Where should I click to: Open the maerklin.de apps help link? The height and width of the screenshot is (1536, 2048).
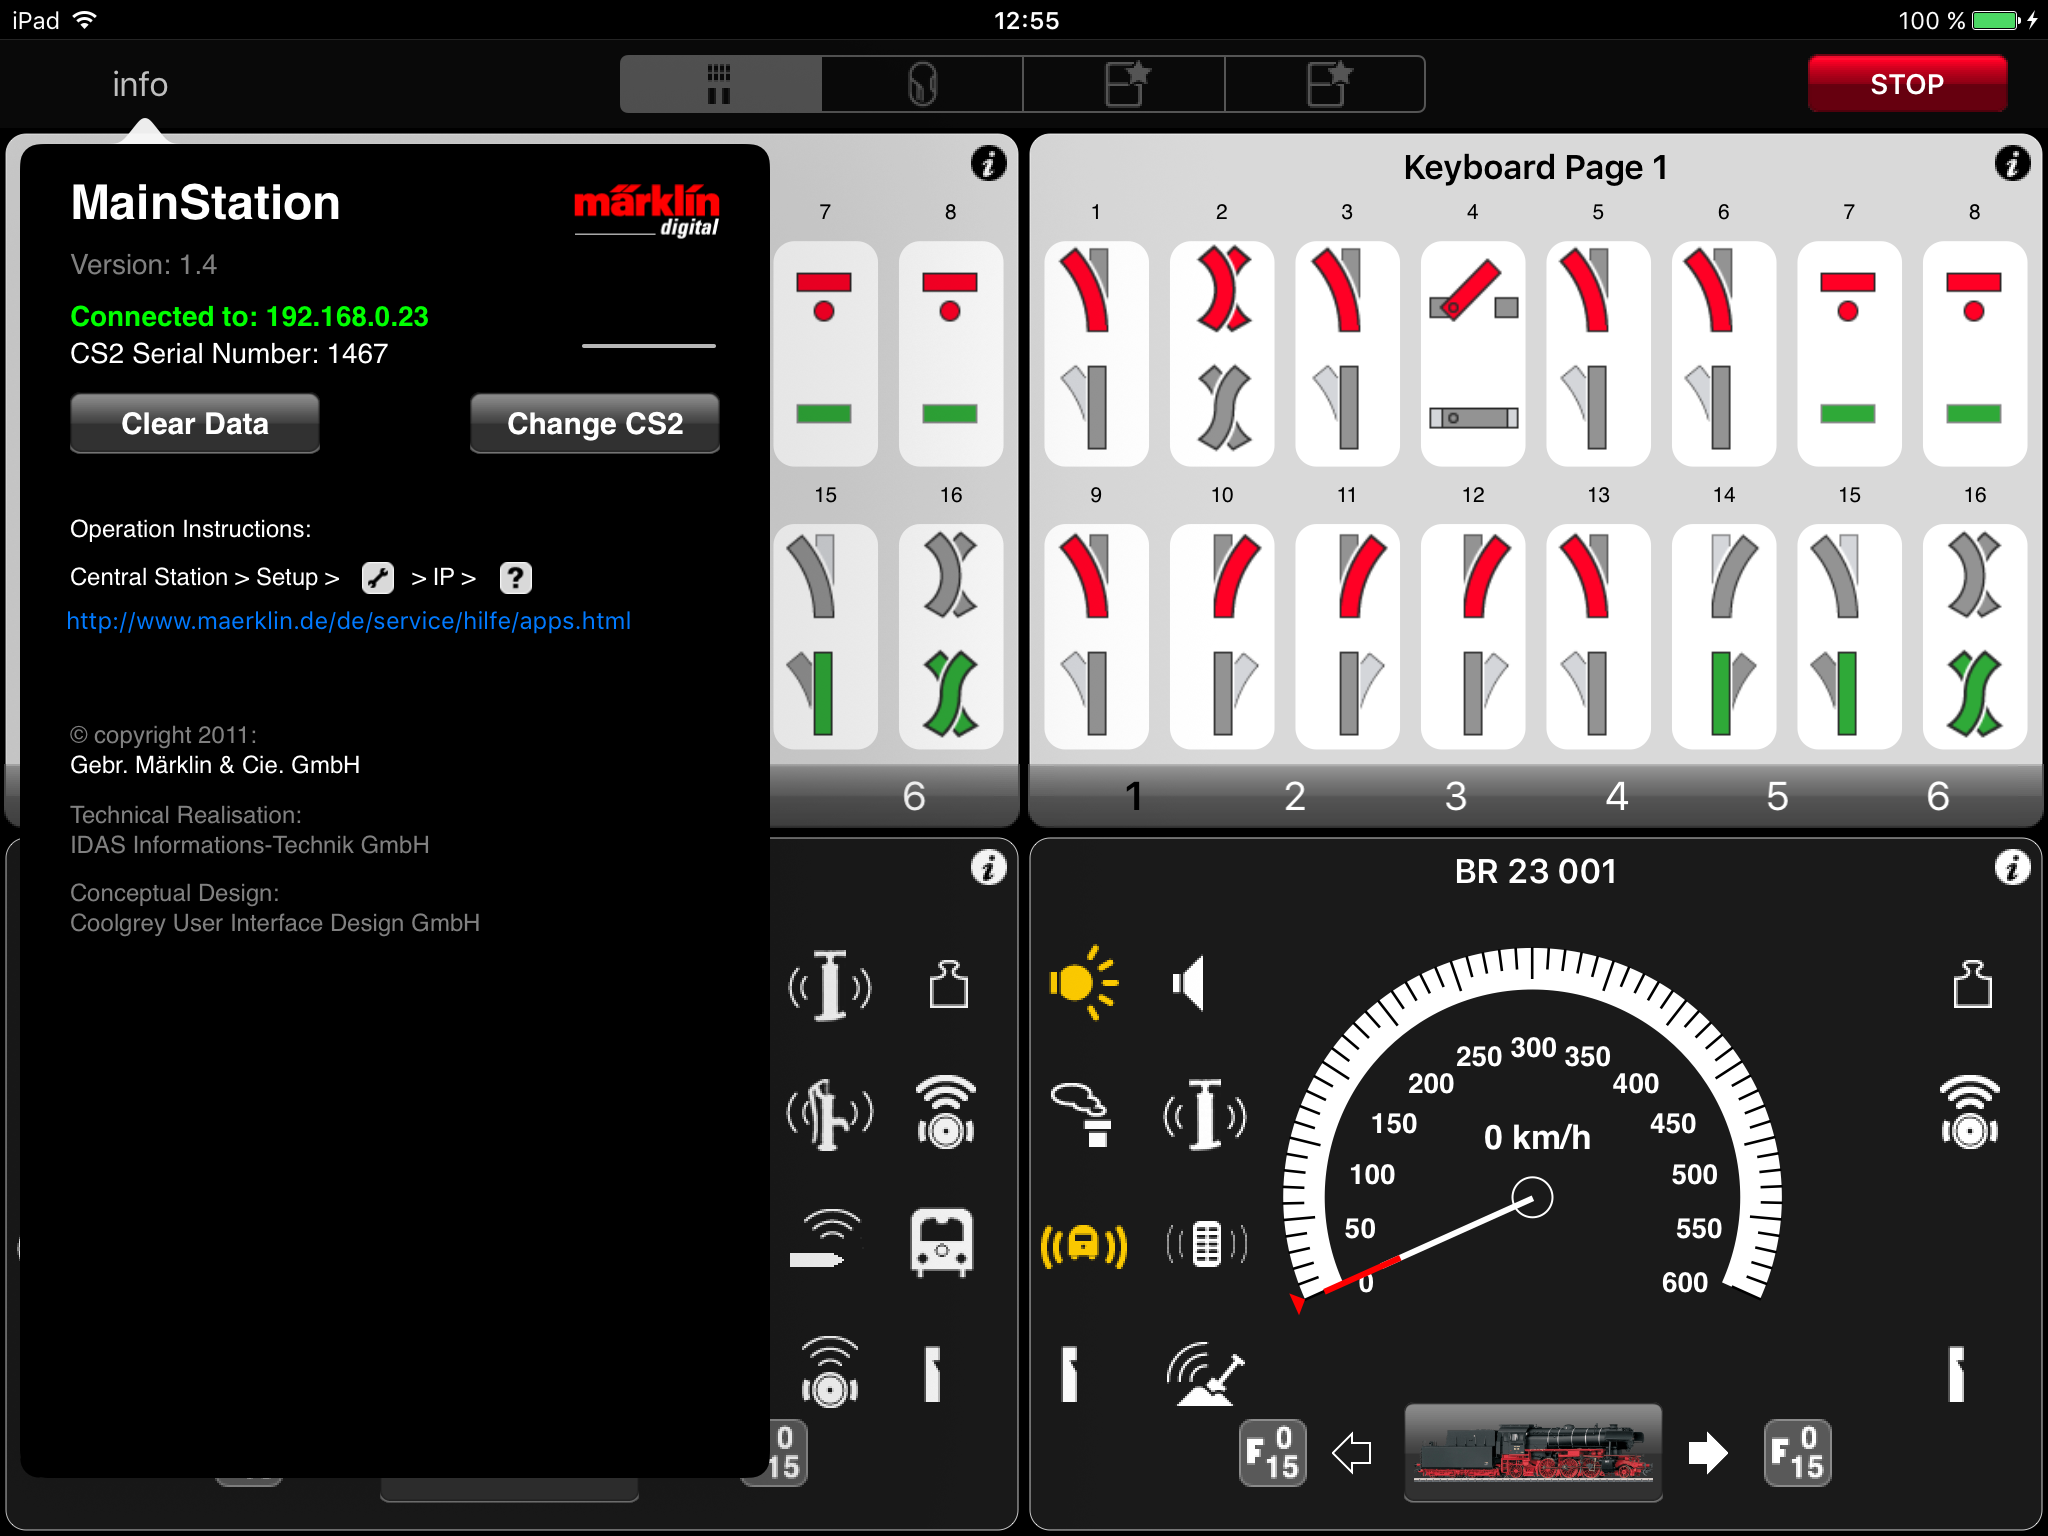click(349, 621)
